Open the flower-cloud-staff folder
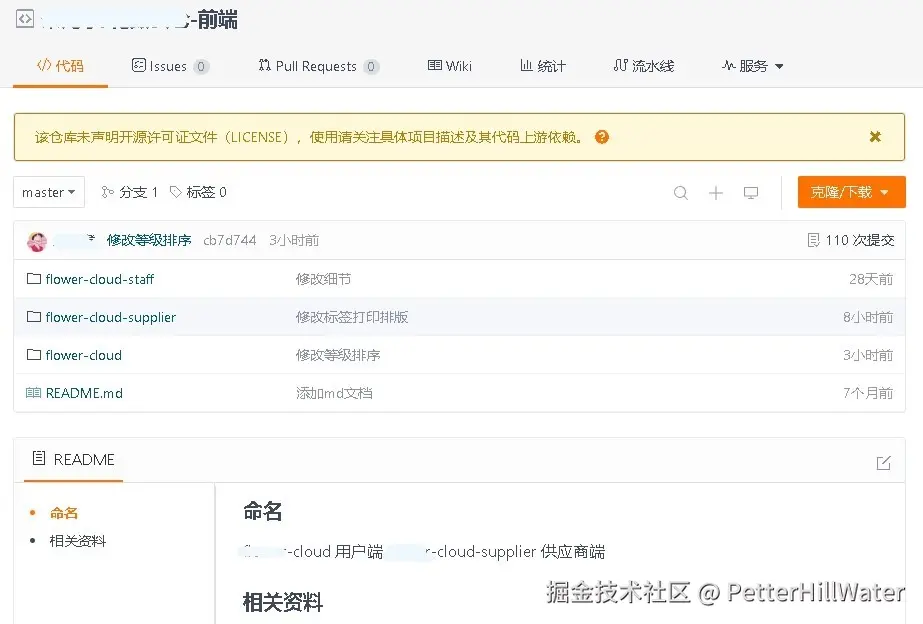 coord(99,279)
